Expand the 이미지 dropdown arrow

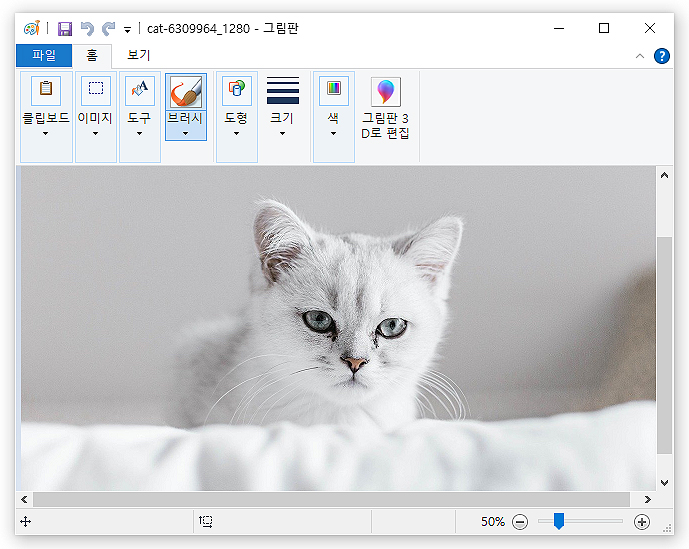(x=95, y=134)
